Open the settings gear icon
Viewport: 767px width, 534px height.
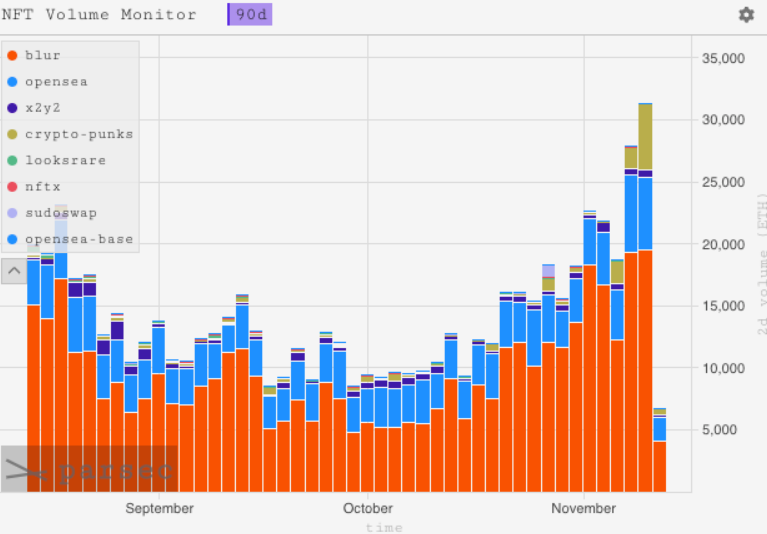click(x=746, y=15)
